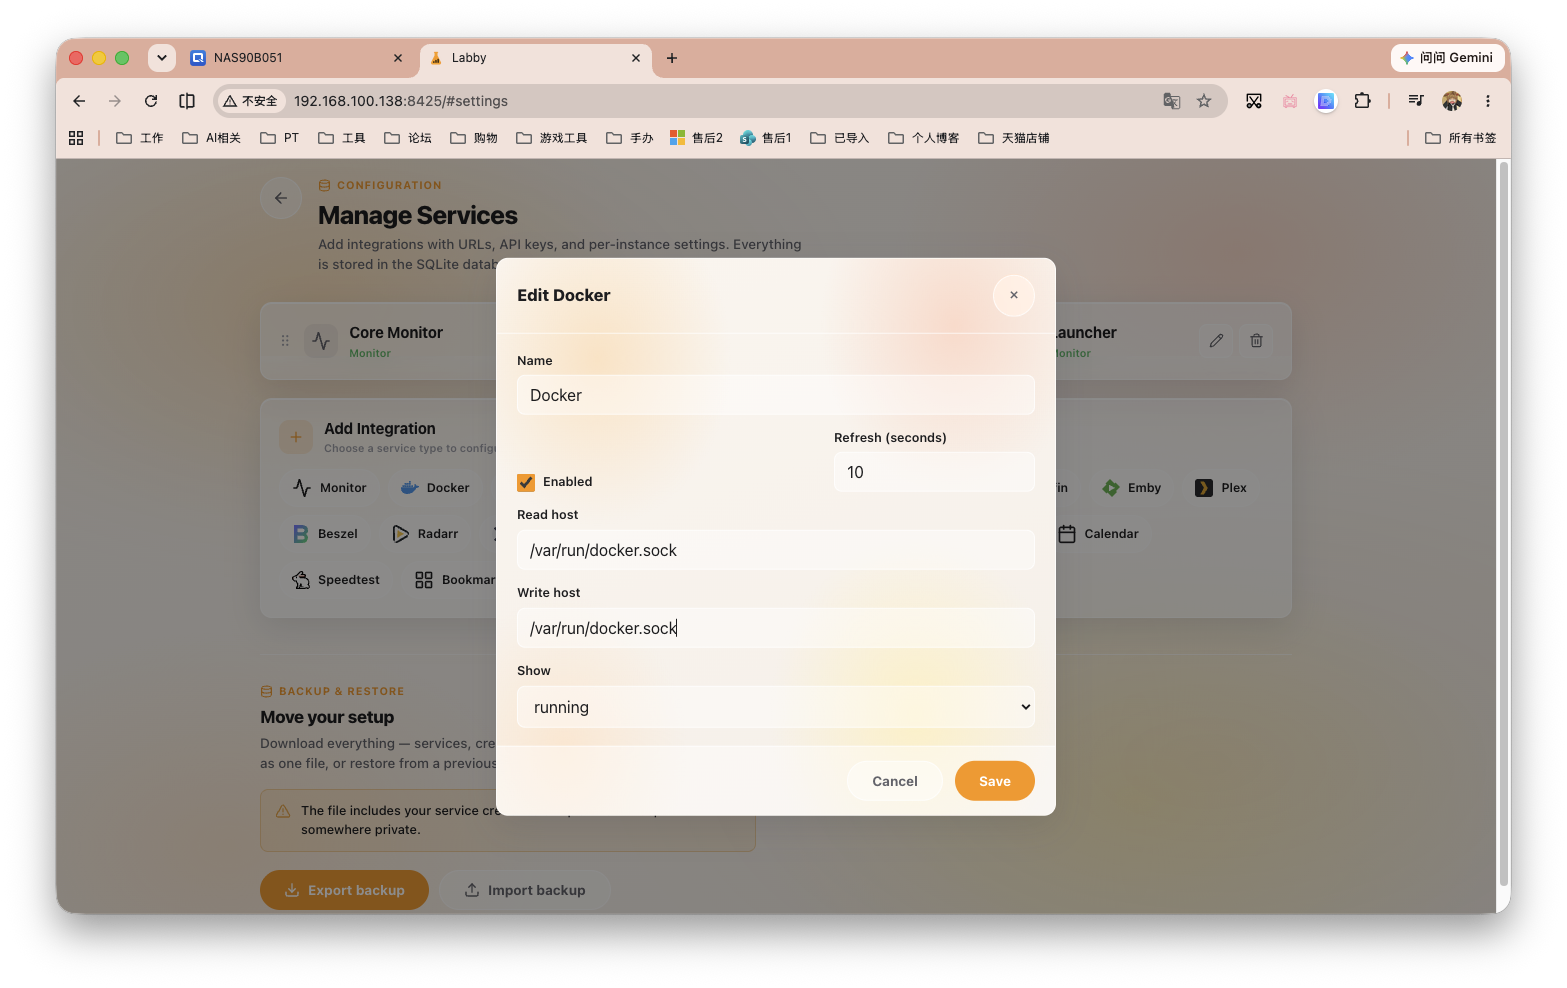Click the back arrow beside Manage Services

click(x=281, y=198)
